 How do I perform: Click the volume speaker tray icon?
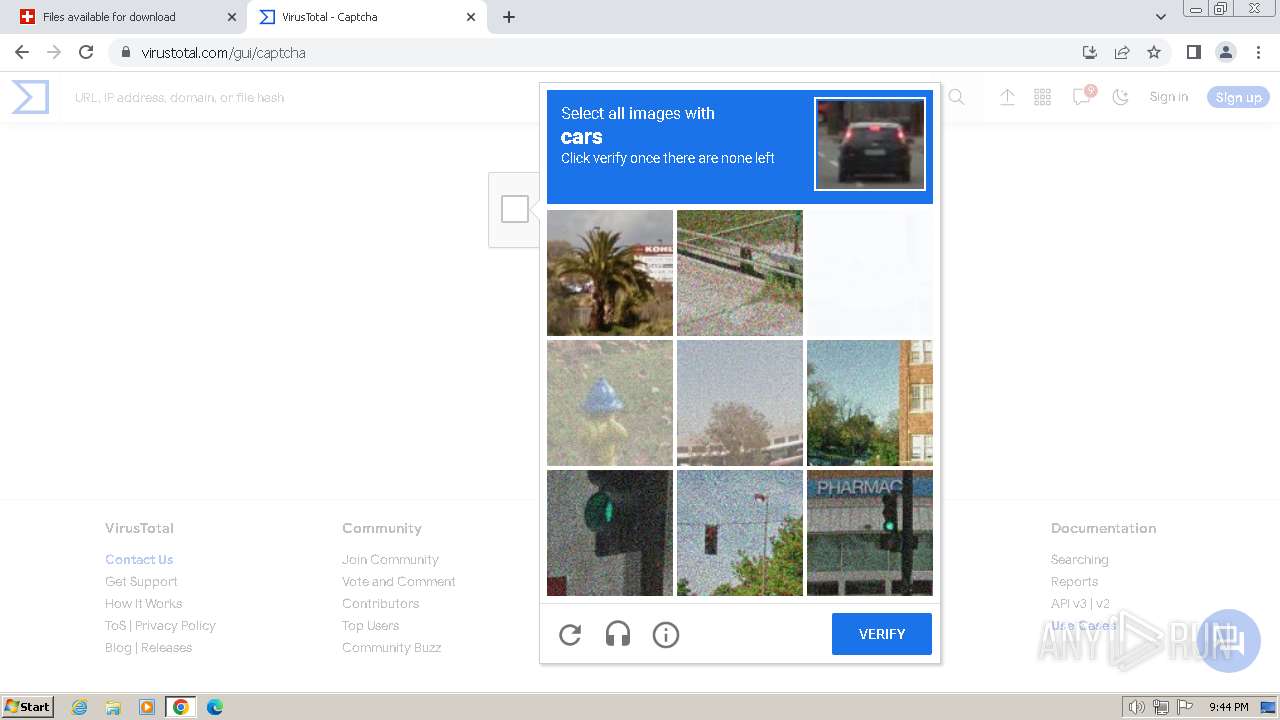click(1137, 707)
